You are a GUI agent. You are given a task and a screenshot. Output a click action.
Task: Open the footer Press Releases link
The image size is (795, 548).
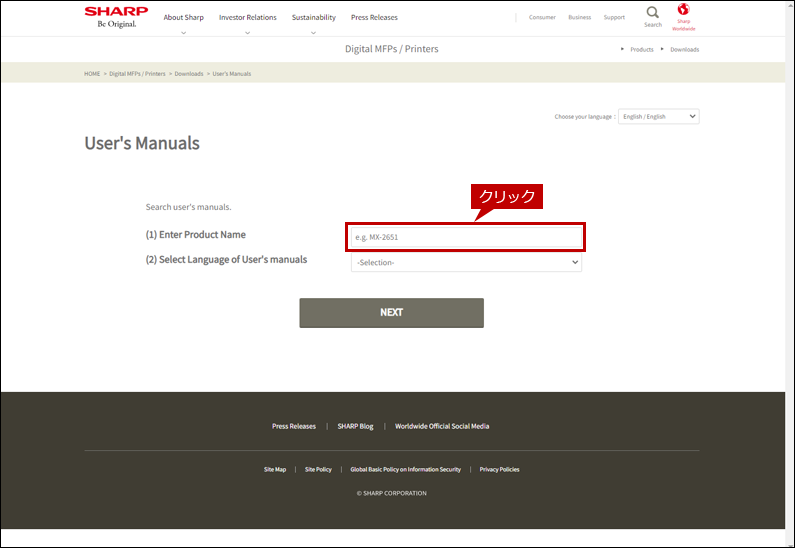click(x=294, y=426)
